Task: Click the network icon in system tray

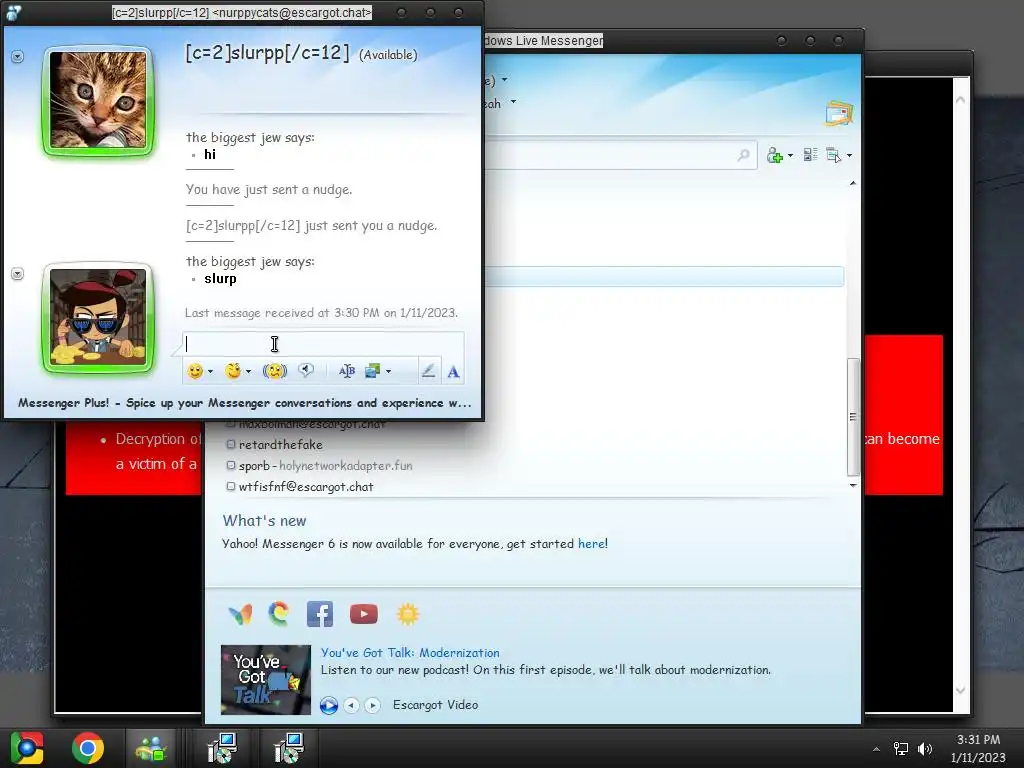Action: coord(901,748)
